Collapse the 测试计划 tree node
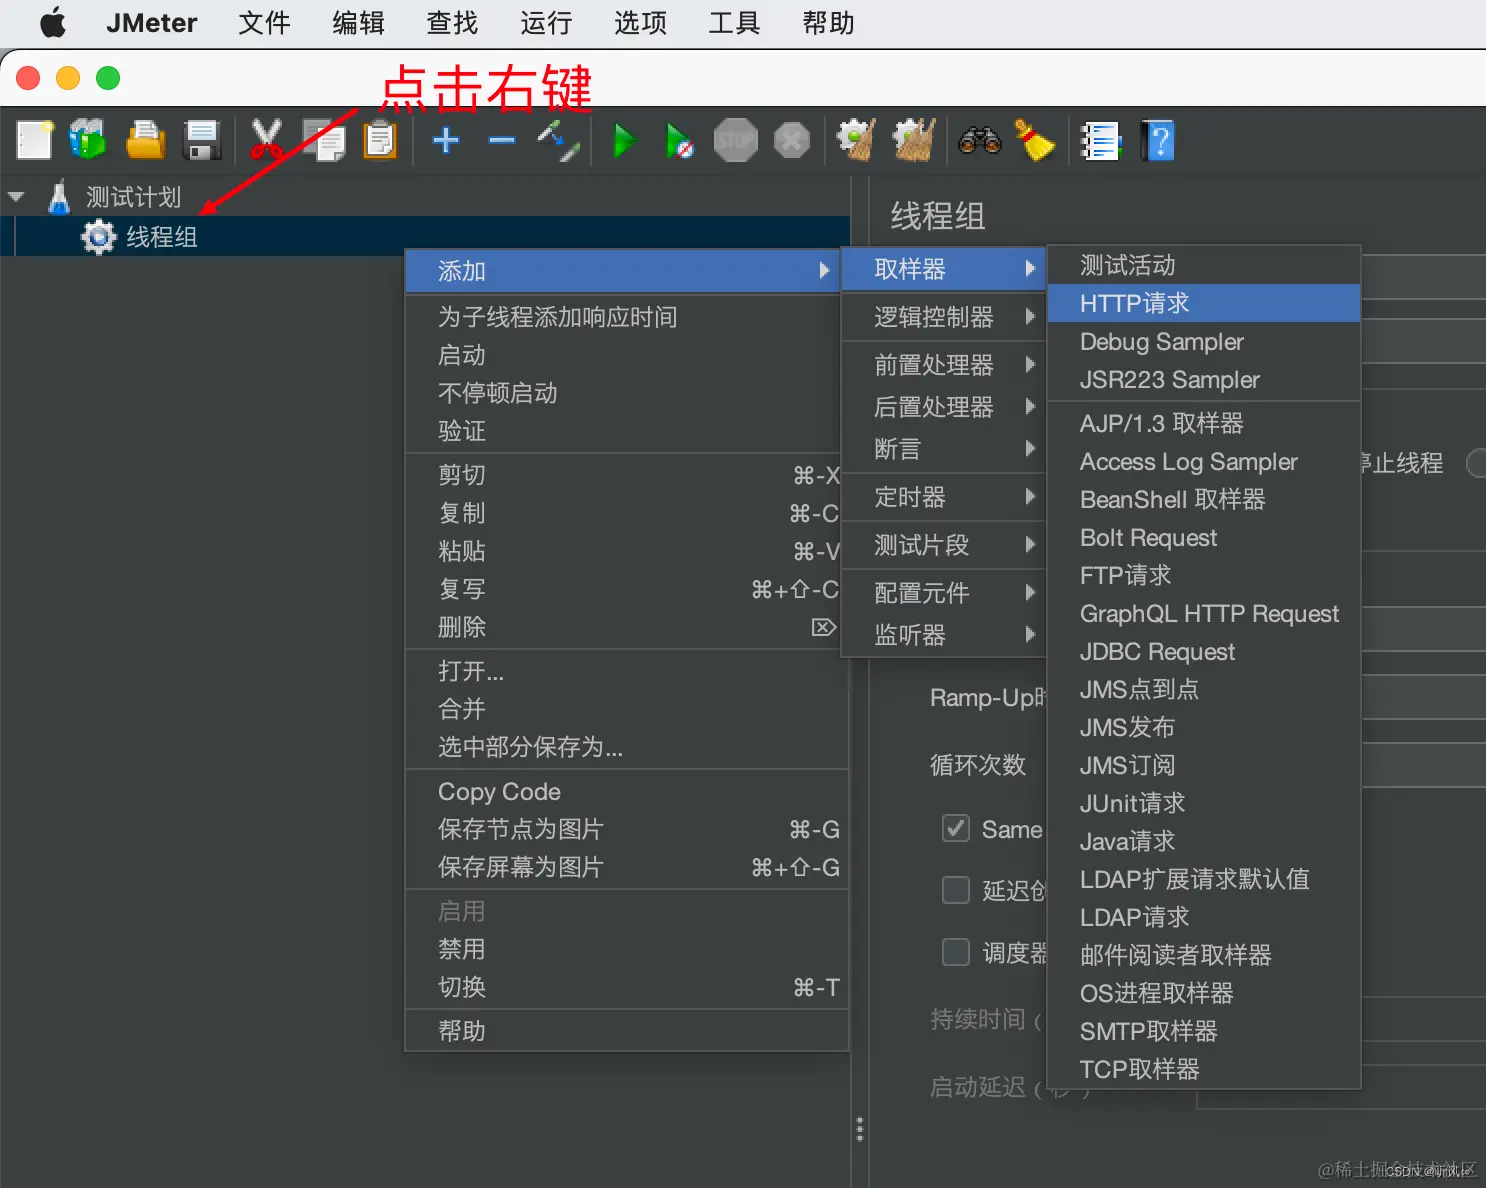Viewport: 1486px width, 1188px height. 16,197
